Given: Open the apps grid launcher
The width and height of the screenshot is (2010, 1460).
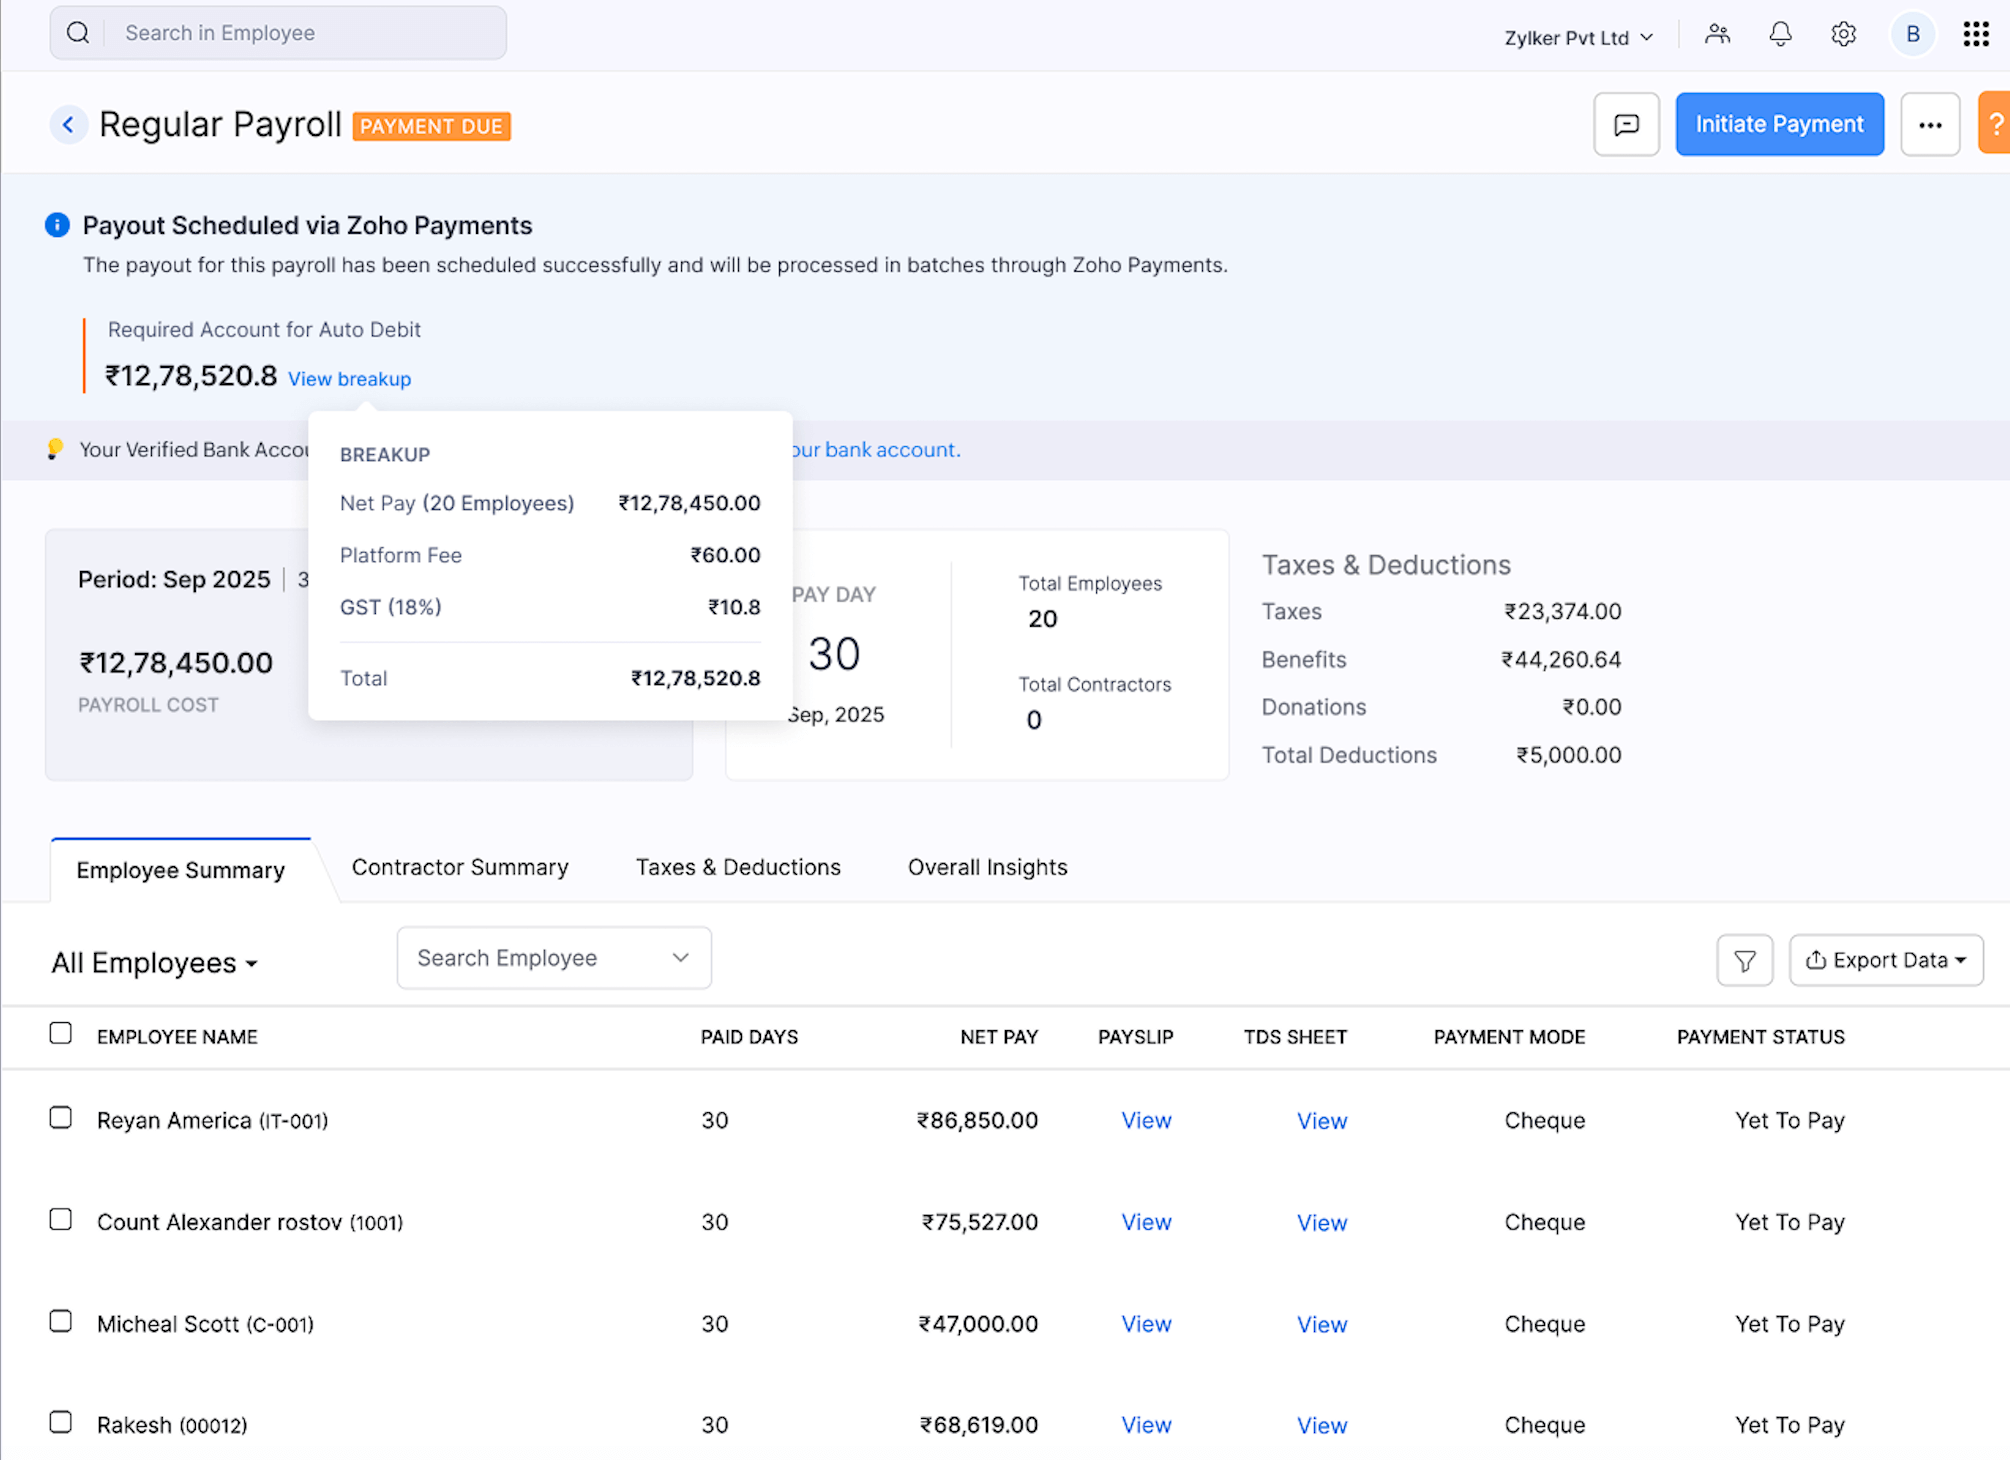Looking at the screenshot, I should (x=1975, y=33).
